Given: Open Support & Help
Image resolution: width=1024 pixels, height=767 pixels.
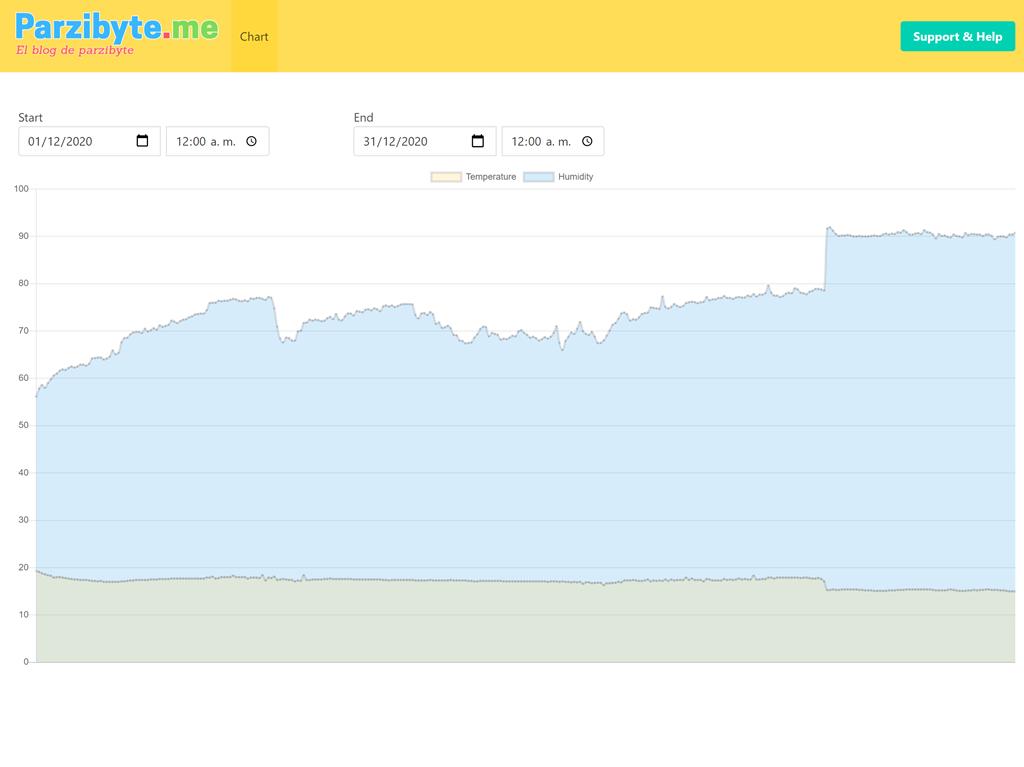Looking at the screenshot, I should (957, 37).
